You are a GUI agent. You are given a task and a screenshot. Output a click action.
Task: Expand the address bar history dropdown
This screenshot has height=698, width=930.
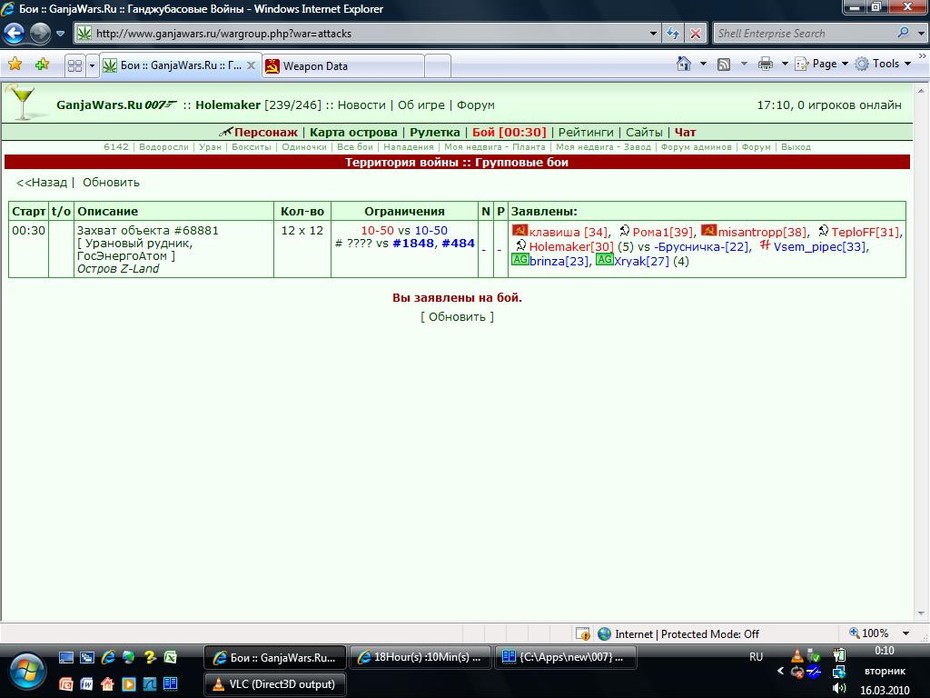click(653, 34)
